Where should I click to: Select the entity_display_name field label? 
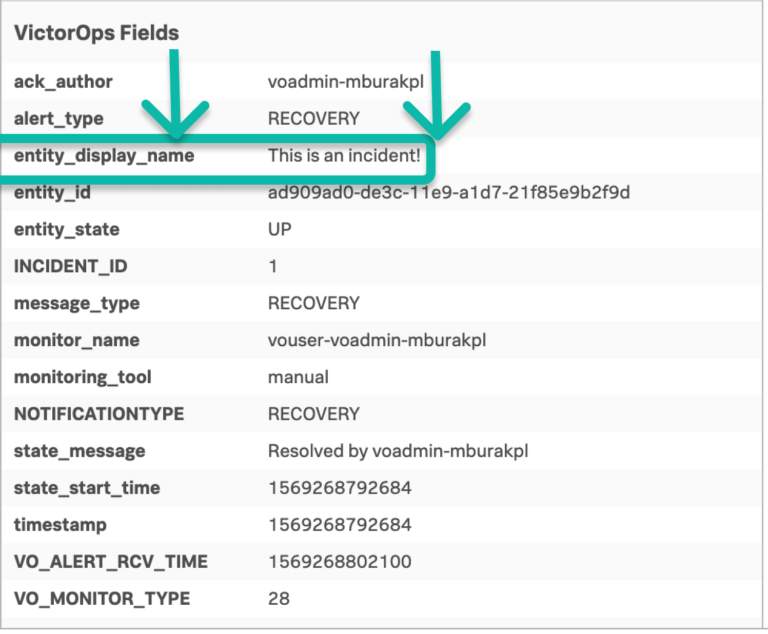[104, 156]
